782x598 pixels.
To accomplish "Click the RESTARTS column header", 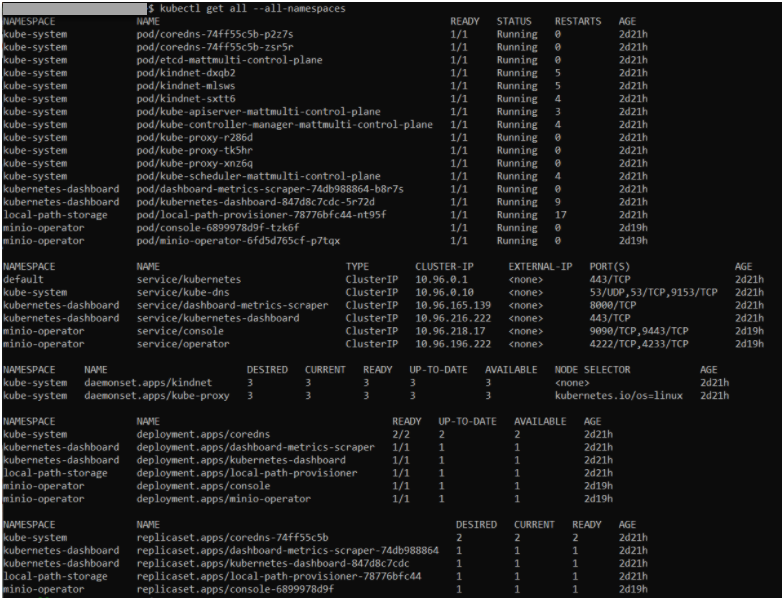I will 578,21.
